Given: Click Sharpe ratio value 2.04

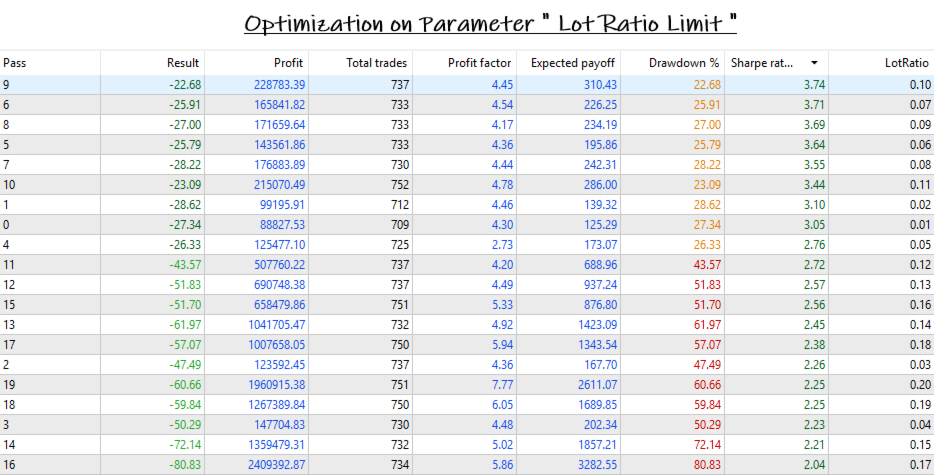Looking at the screenshot, I should [814, 464].
